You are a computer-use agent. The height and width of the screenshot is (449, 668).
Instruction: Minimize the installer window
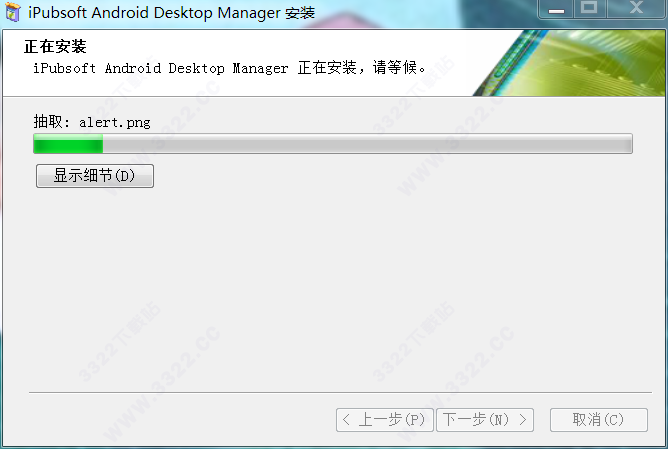pyautogui.click(x=556, y=9)
